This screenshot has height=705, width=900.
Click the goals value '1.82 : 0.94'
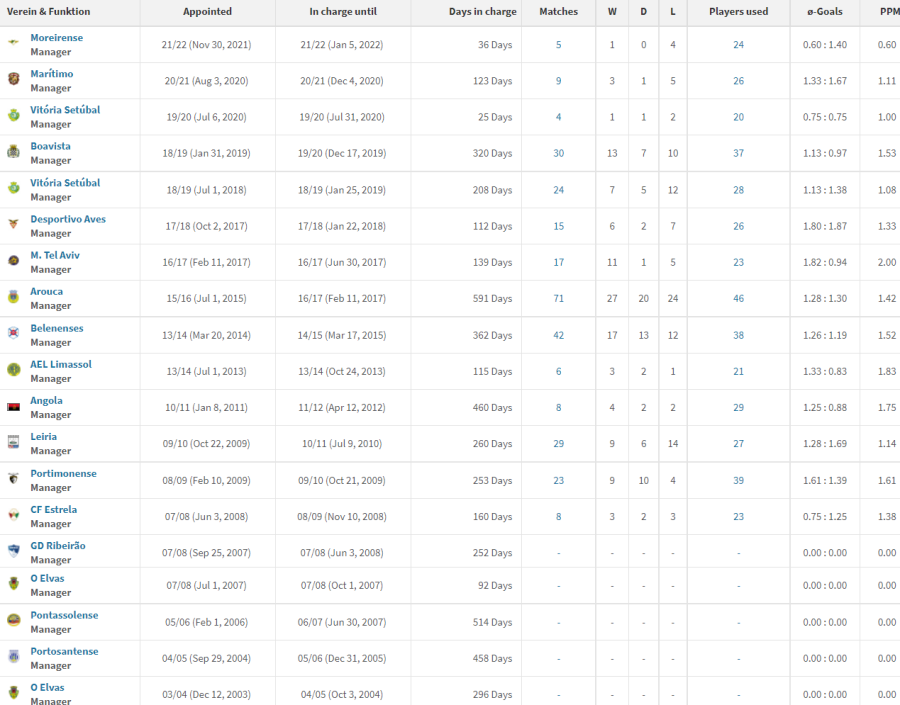825,262
